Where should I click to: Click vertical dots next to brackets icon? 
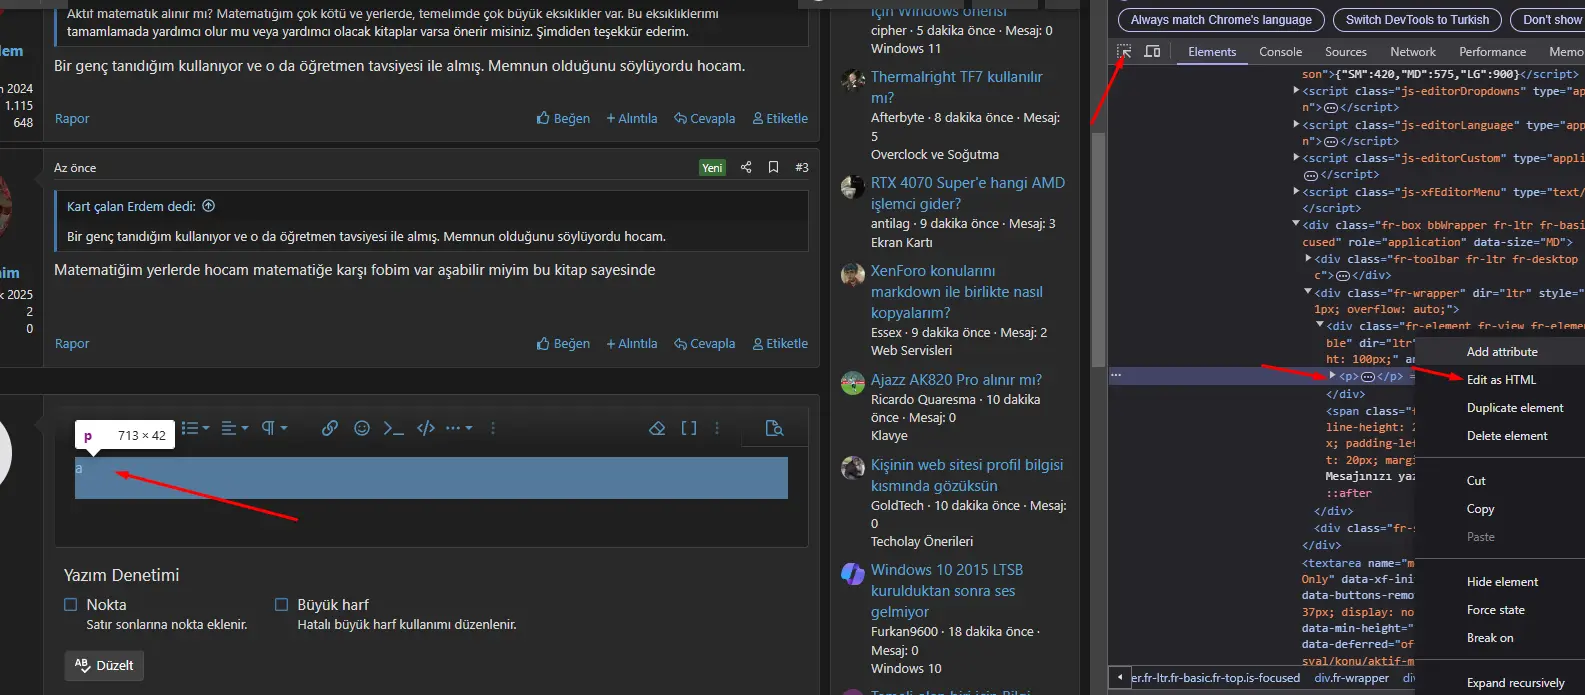[x=717, y=428]
